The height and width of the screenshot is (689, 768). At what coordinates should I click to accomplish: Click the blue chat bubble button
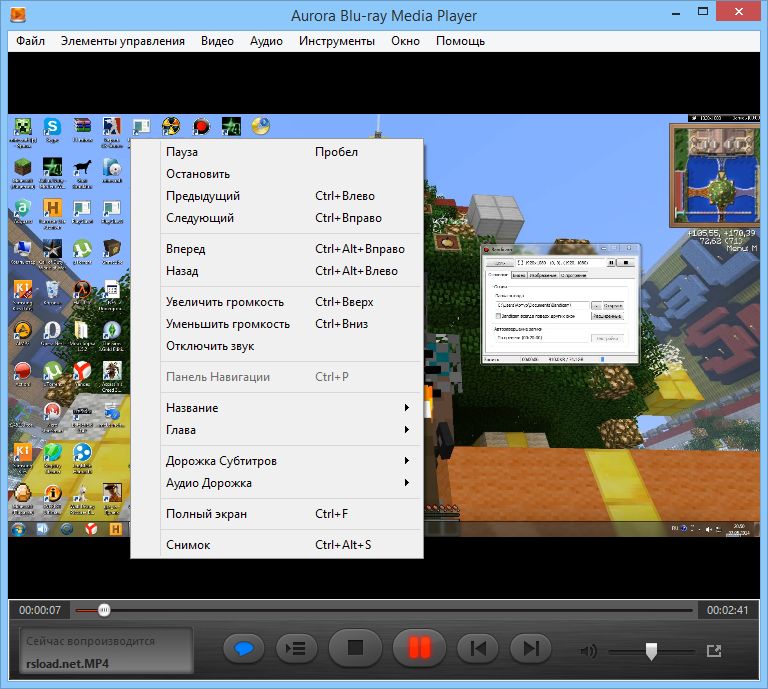pos(243,649)
